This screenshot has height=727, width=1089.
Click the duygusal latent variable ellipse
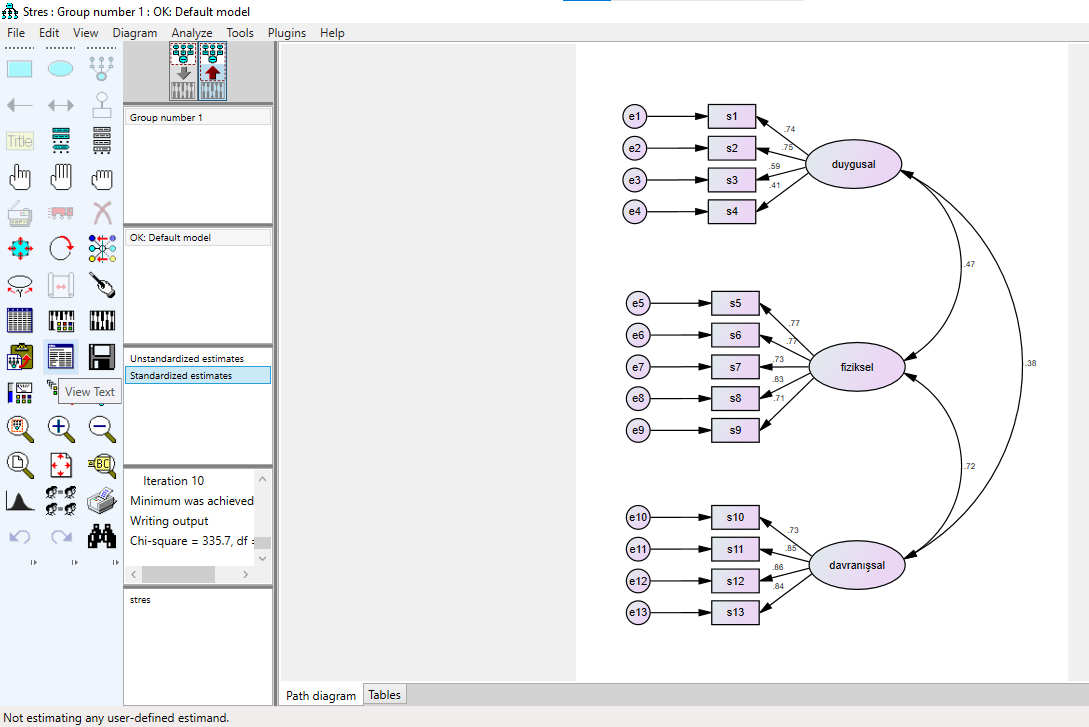(853, 165)
